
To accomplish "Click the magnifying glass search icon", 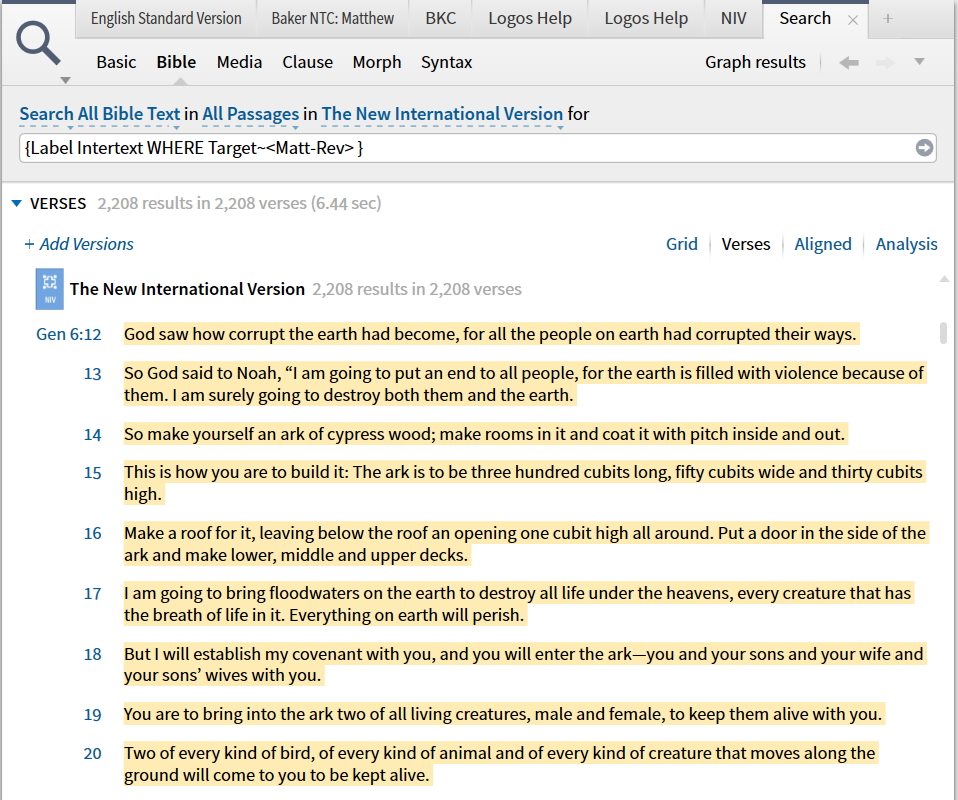I will point(38,43).
